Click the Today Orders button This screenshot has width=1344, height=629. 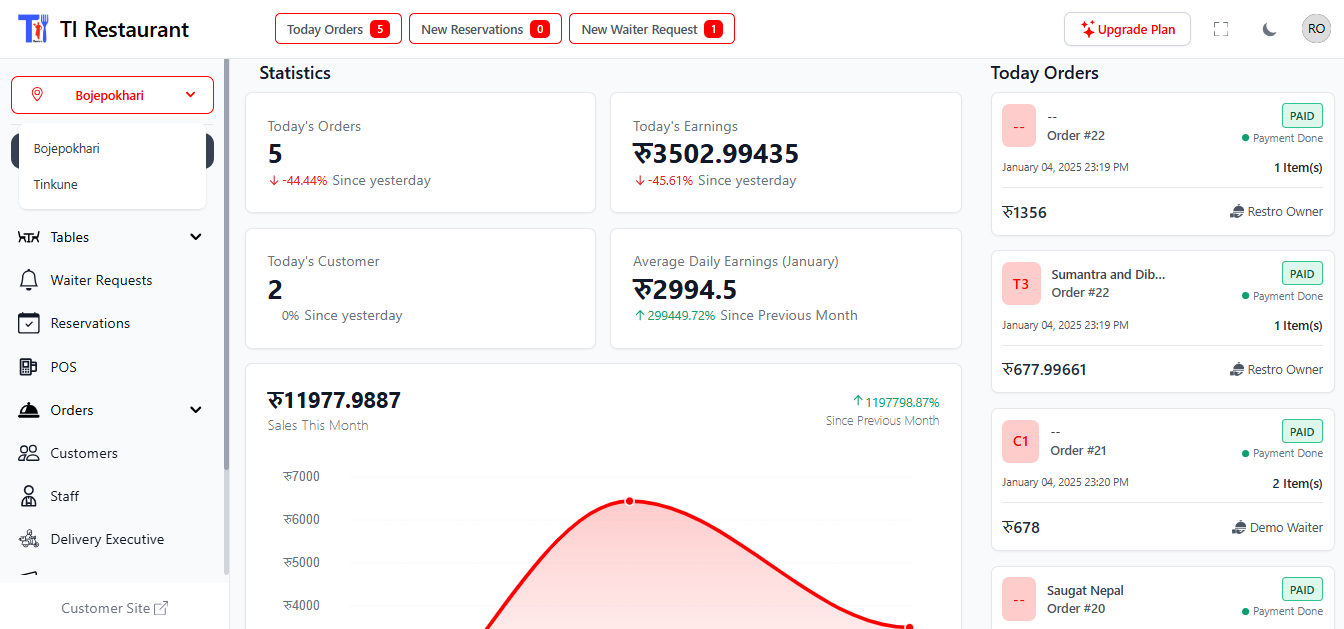[338, 29]
